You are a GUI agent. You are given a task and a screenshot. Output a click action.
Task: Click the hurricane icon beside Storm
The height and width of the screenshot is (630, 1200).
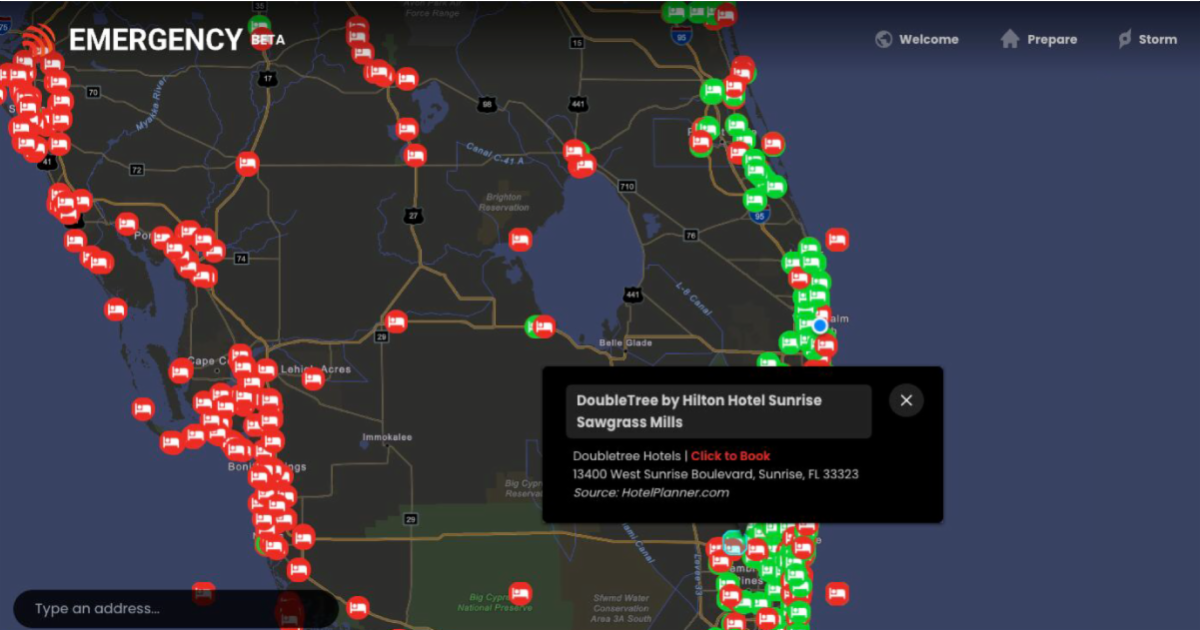click(1125, 40)
